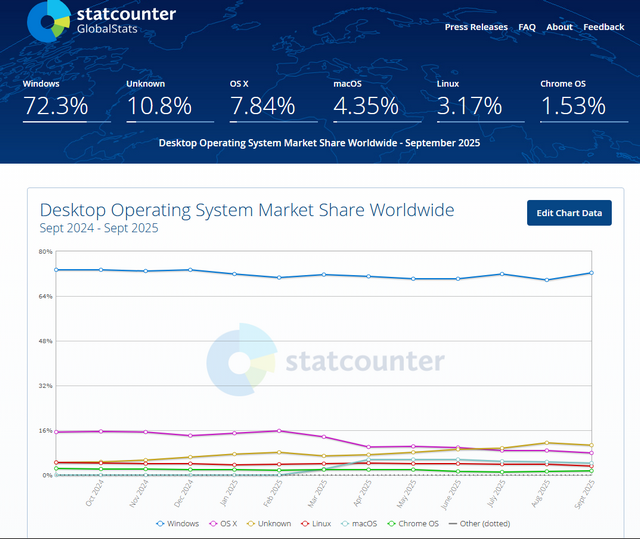Viewport: 640px width, 539px height.
Task: Click the Mar 2025 axis label
Action: 317,493
